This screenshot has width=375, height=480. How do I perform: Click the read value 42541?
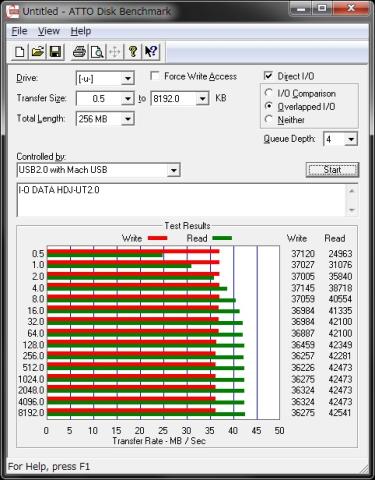pos(340,413)
